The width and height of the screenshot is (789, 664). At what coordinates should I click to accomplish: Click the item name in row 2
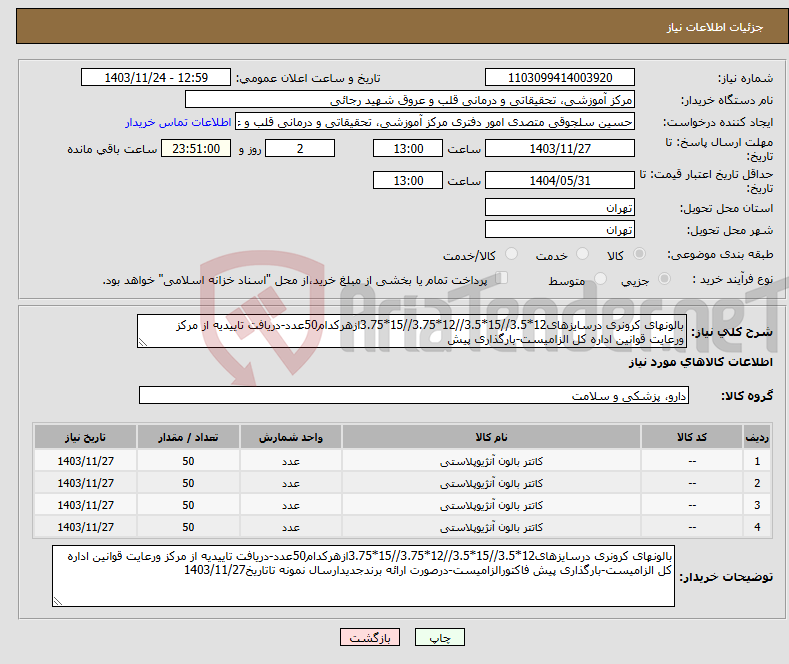491,483
